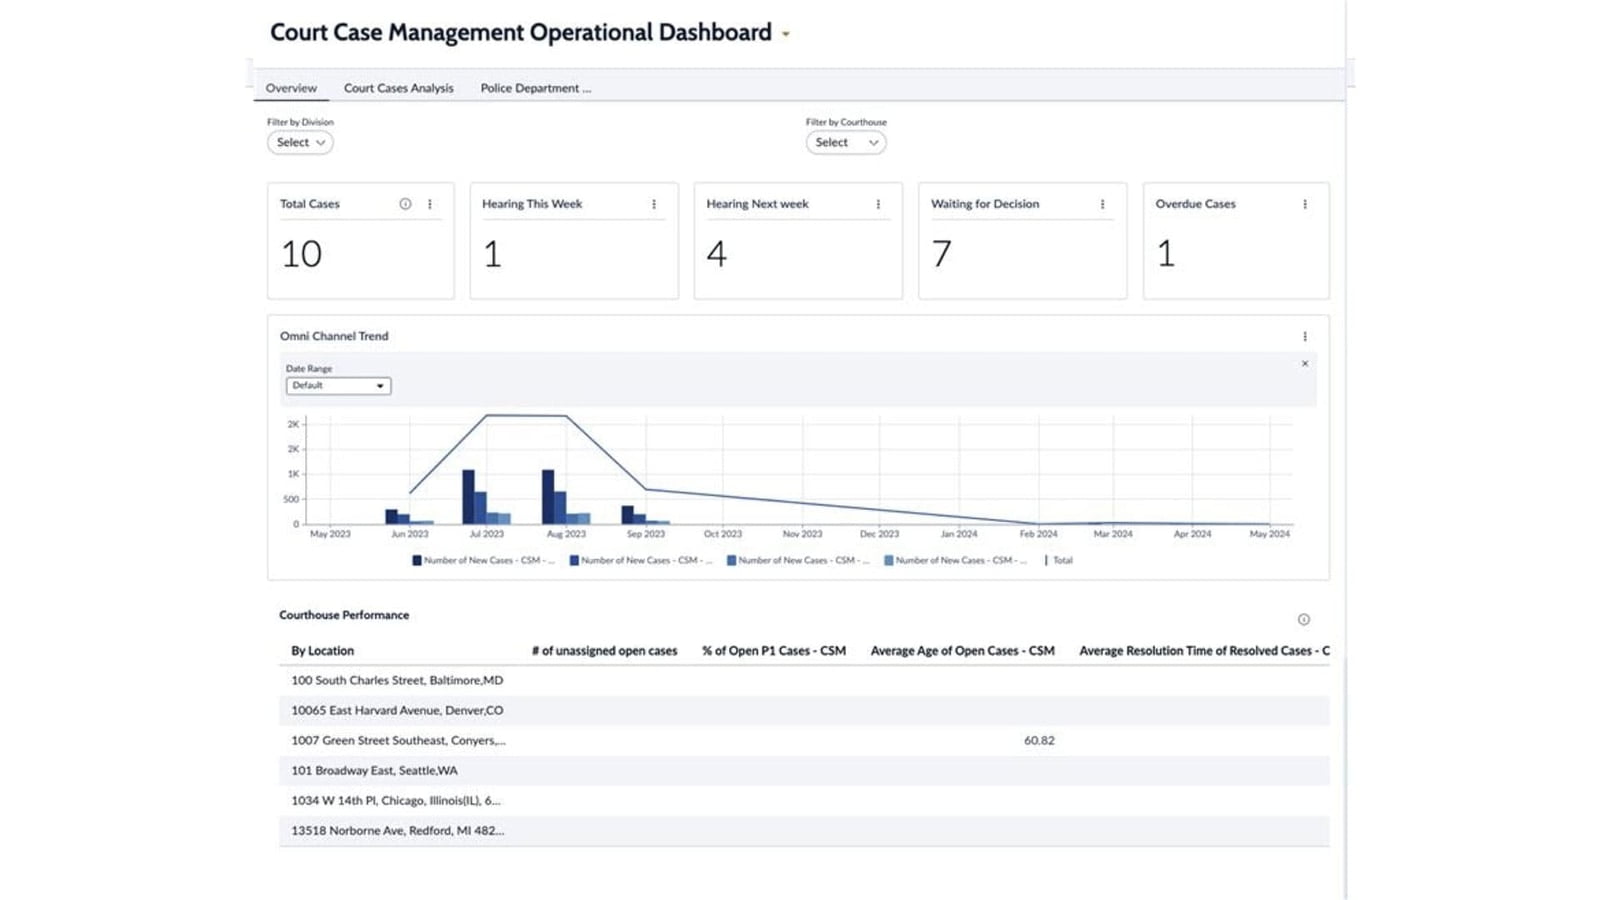Select the 10065 East Harvard Avenue, Denver row

804,710
